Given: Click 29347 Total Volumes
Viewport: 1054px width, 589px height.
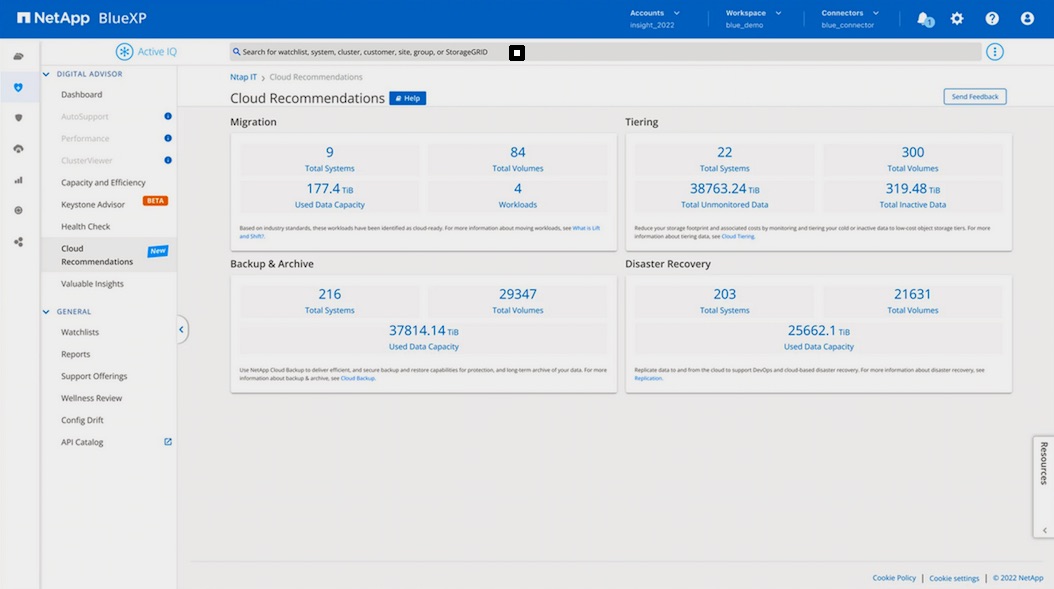Looking at the screenshot, I should coord(518,301).
